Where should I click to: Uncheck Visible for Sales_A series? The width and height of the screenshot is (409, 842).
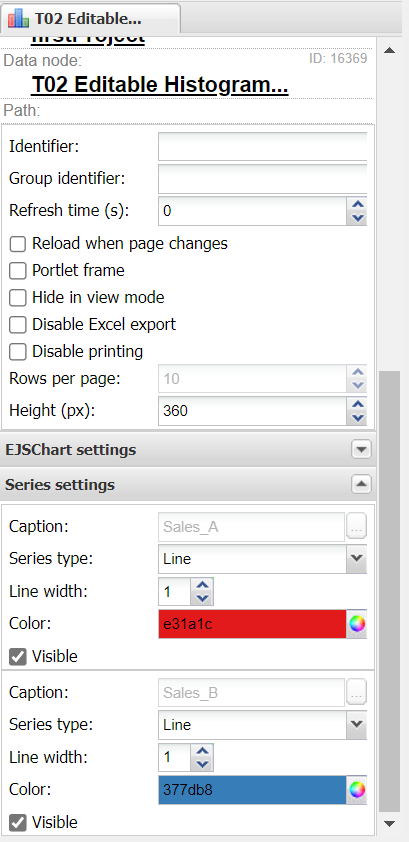(x=18, y=656)
